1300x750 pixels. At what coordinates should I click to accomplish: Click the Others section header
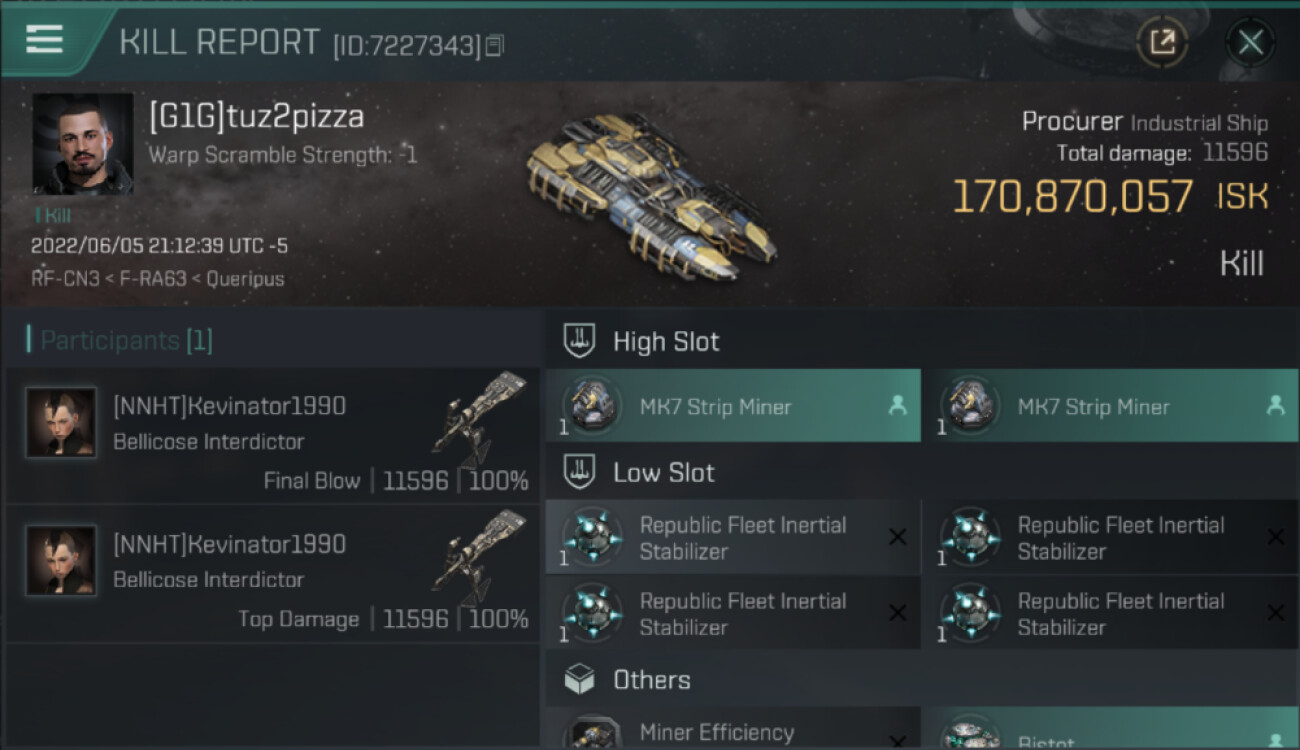tap(651, 680)
